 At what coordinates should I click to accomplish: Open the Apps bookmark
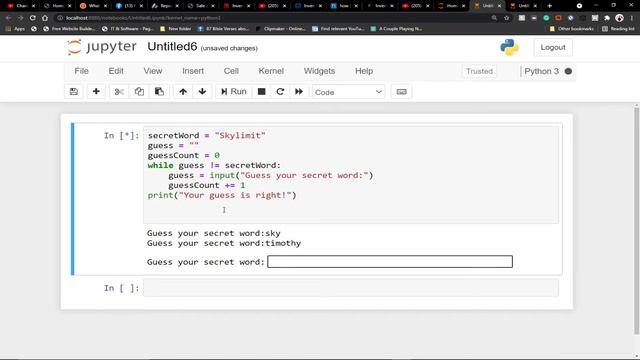tap(16, 29)
